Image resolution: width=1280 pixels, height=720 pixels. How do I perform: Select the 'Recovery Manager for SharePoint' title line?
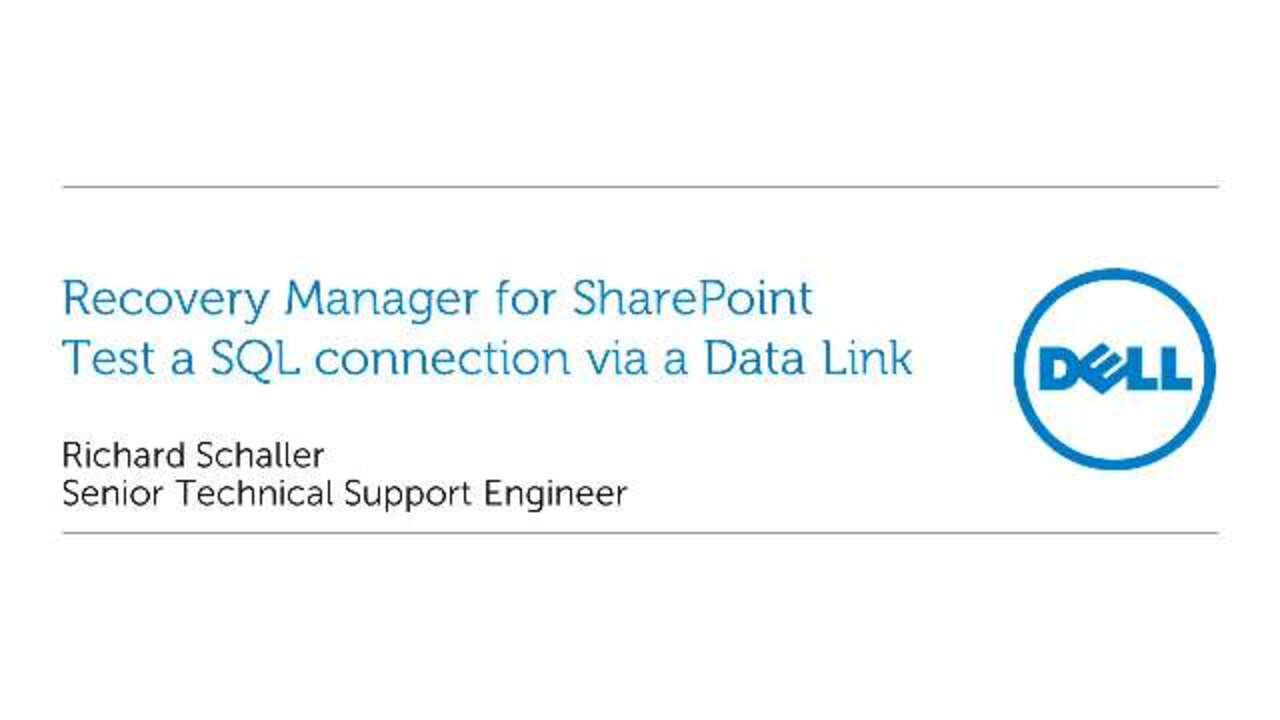437,300
